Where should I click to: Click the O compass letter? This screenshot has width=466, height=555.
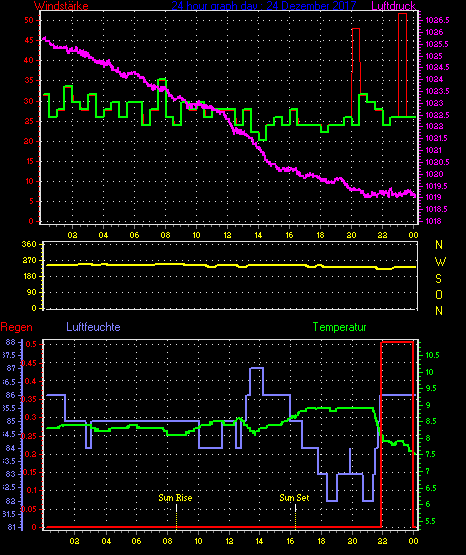point(439,295)
